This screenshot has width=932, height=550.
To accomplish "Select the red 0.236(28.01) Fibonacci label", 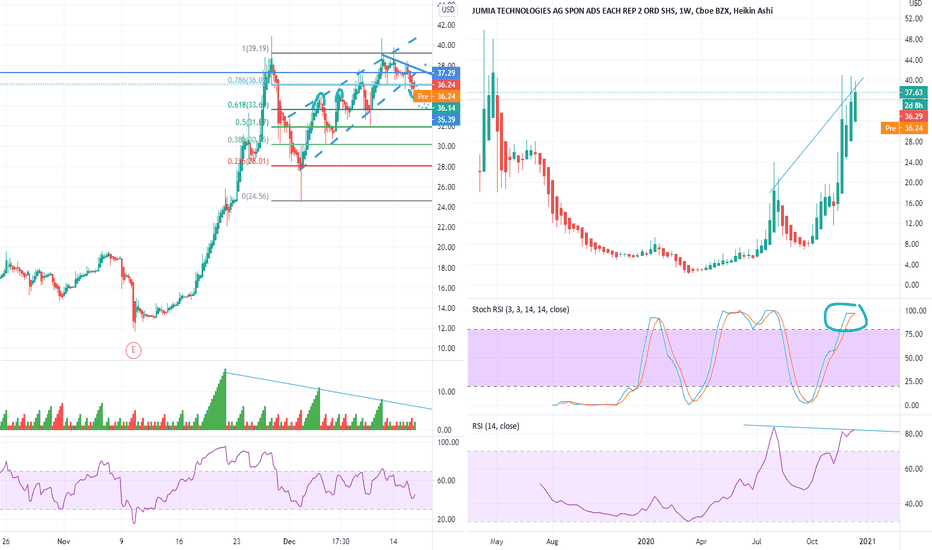I will [x=248, y=161].
